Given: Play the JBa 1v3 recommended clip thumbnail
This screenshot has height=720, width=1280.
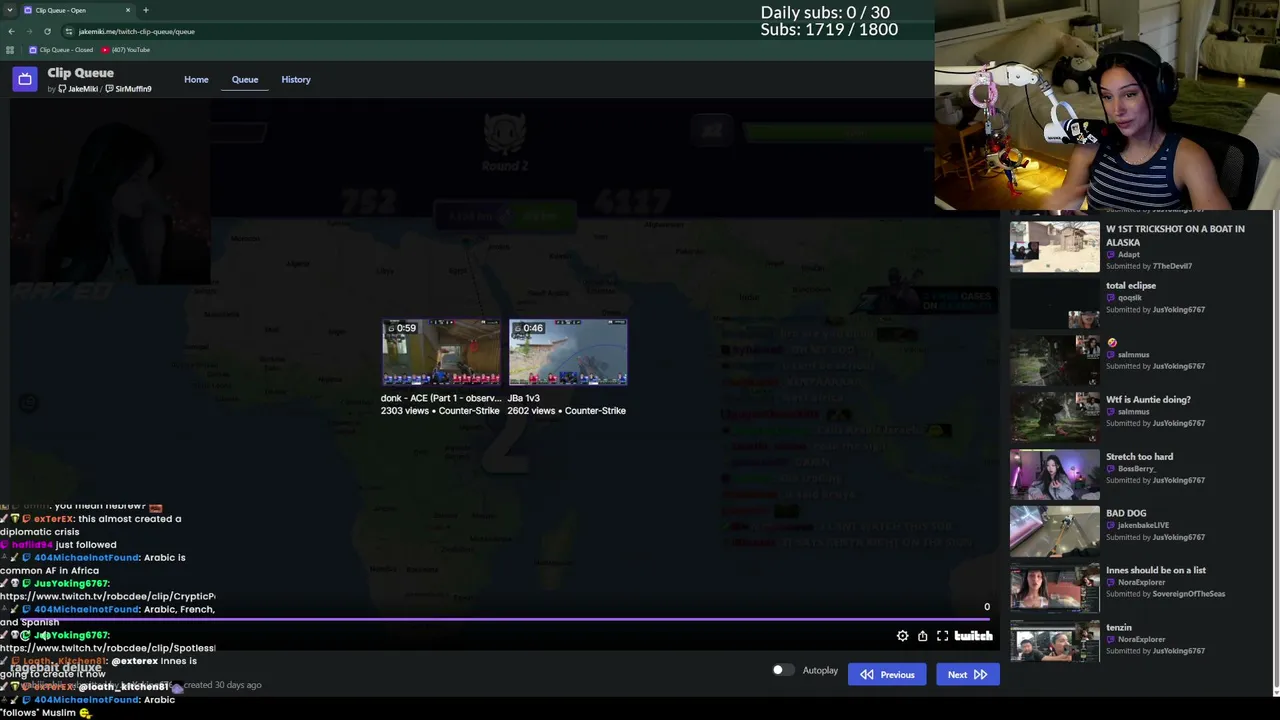Looking at the screenshot, I should point(568,352).
